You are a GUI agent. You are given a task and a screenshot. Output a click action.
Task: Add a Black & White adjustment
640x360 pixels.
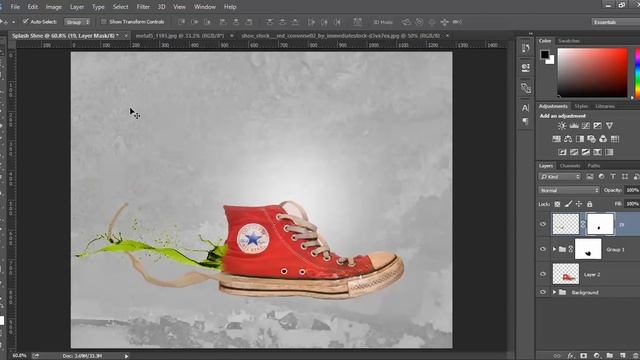[580, 139]
